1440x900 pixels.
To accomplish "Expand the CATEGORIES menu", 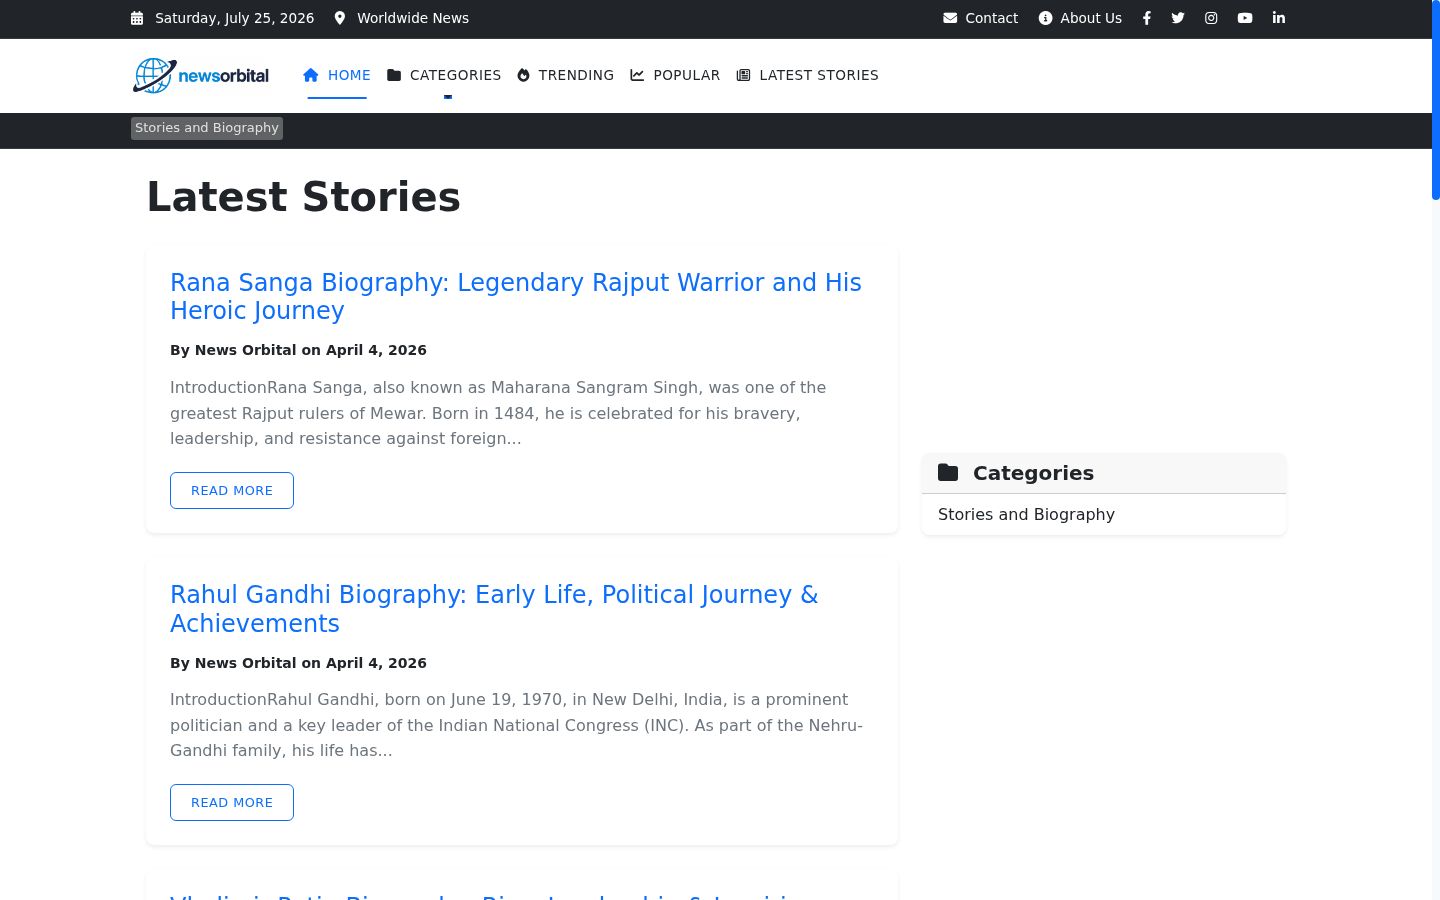I will point(444,75).
